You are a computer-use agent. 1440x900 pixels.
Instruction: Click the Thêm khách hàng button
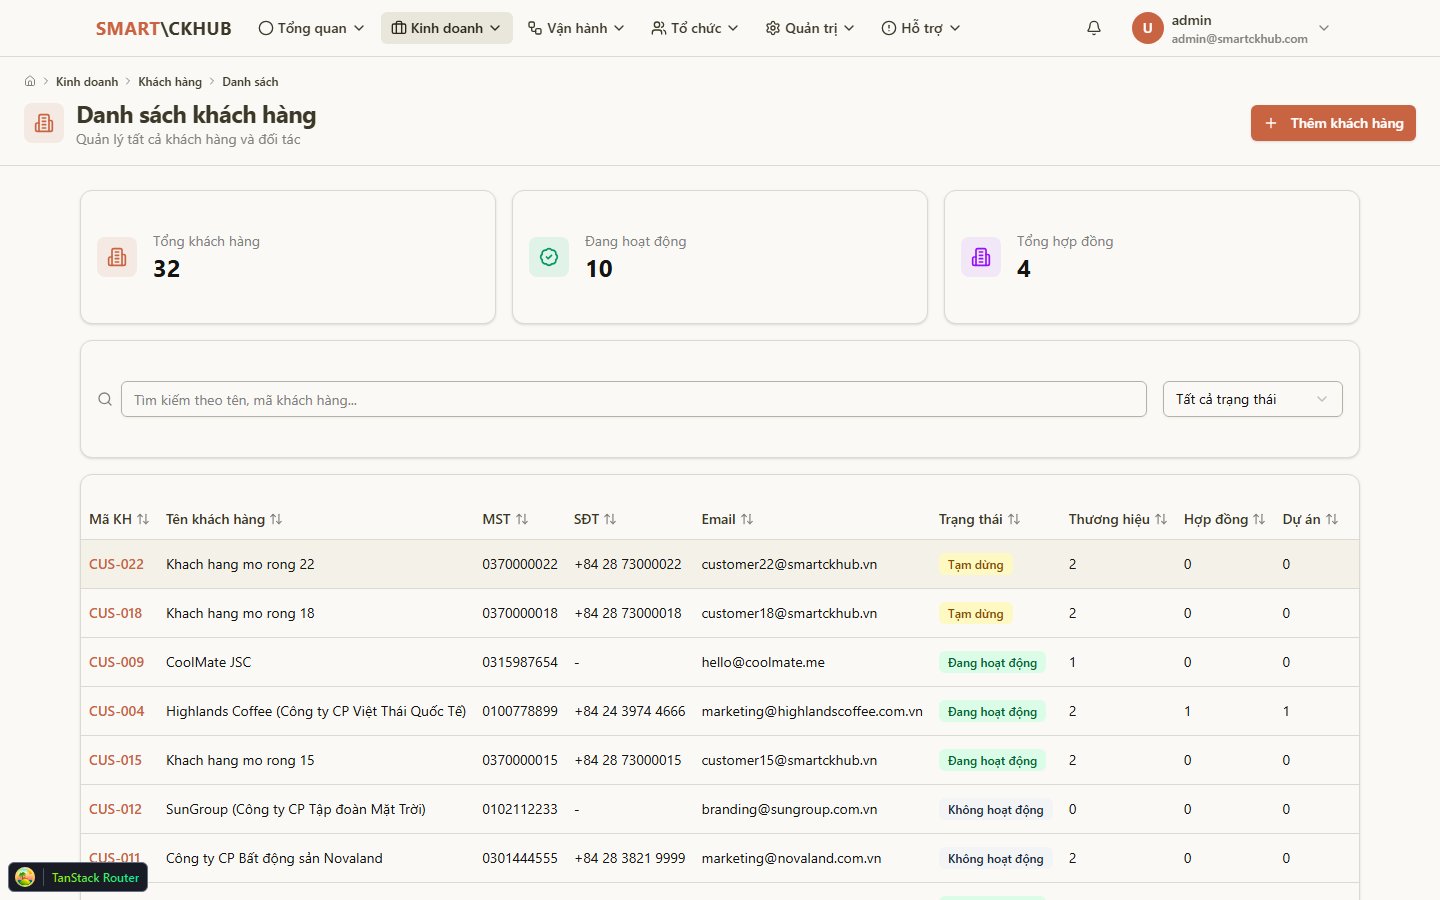point(1333,123)
